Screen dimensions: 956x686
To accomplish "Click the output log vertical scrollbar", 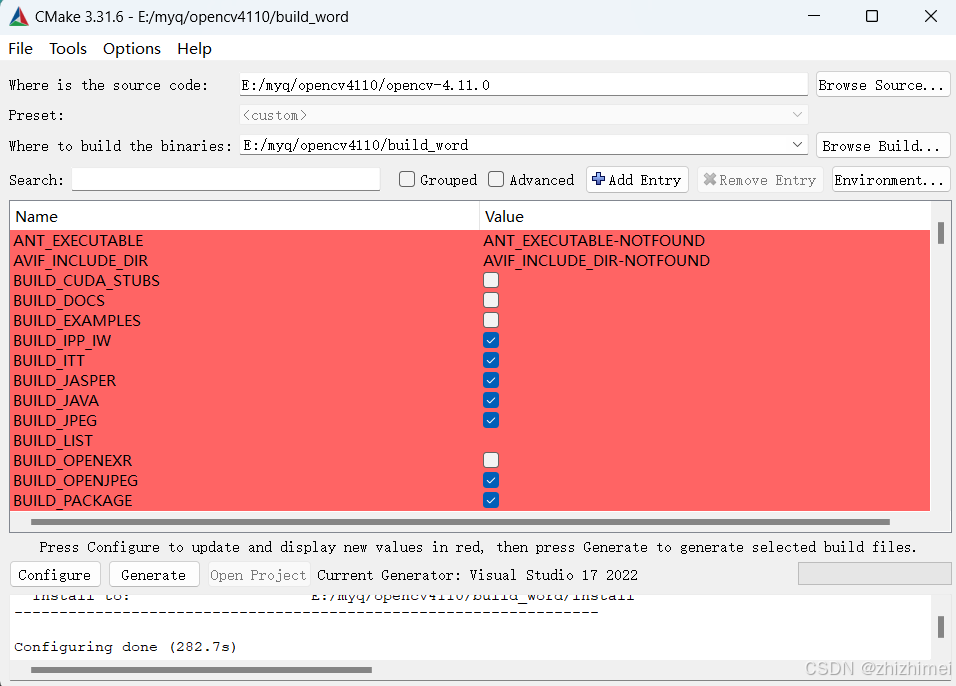I will pyautogui.click(x=941, y=627).
